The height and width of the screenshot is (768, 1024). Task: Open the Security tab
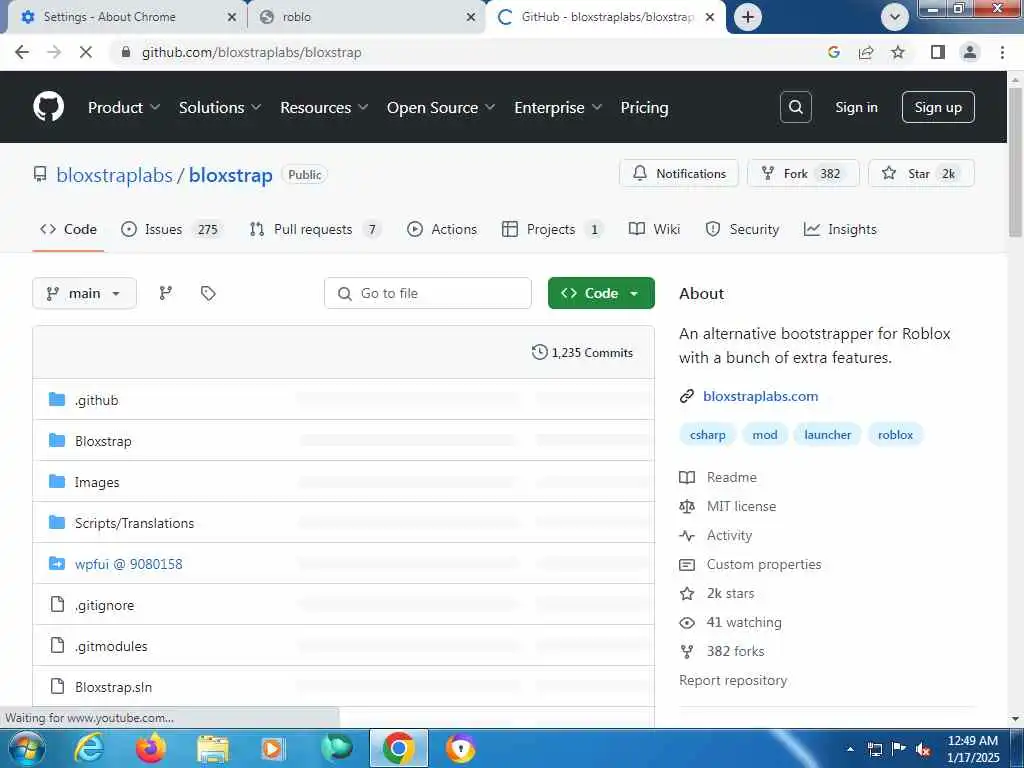(x=743, y=229)
